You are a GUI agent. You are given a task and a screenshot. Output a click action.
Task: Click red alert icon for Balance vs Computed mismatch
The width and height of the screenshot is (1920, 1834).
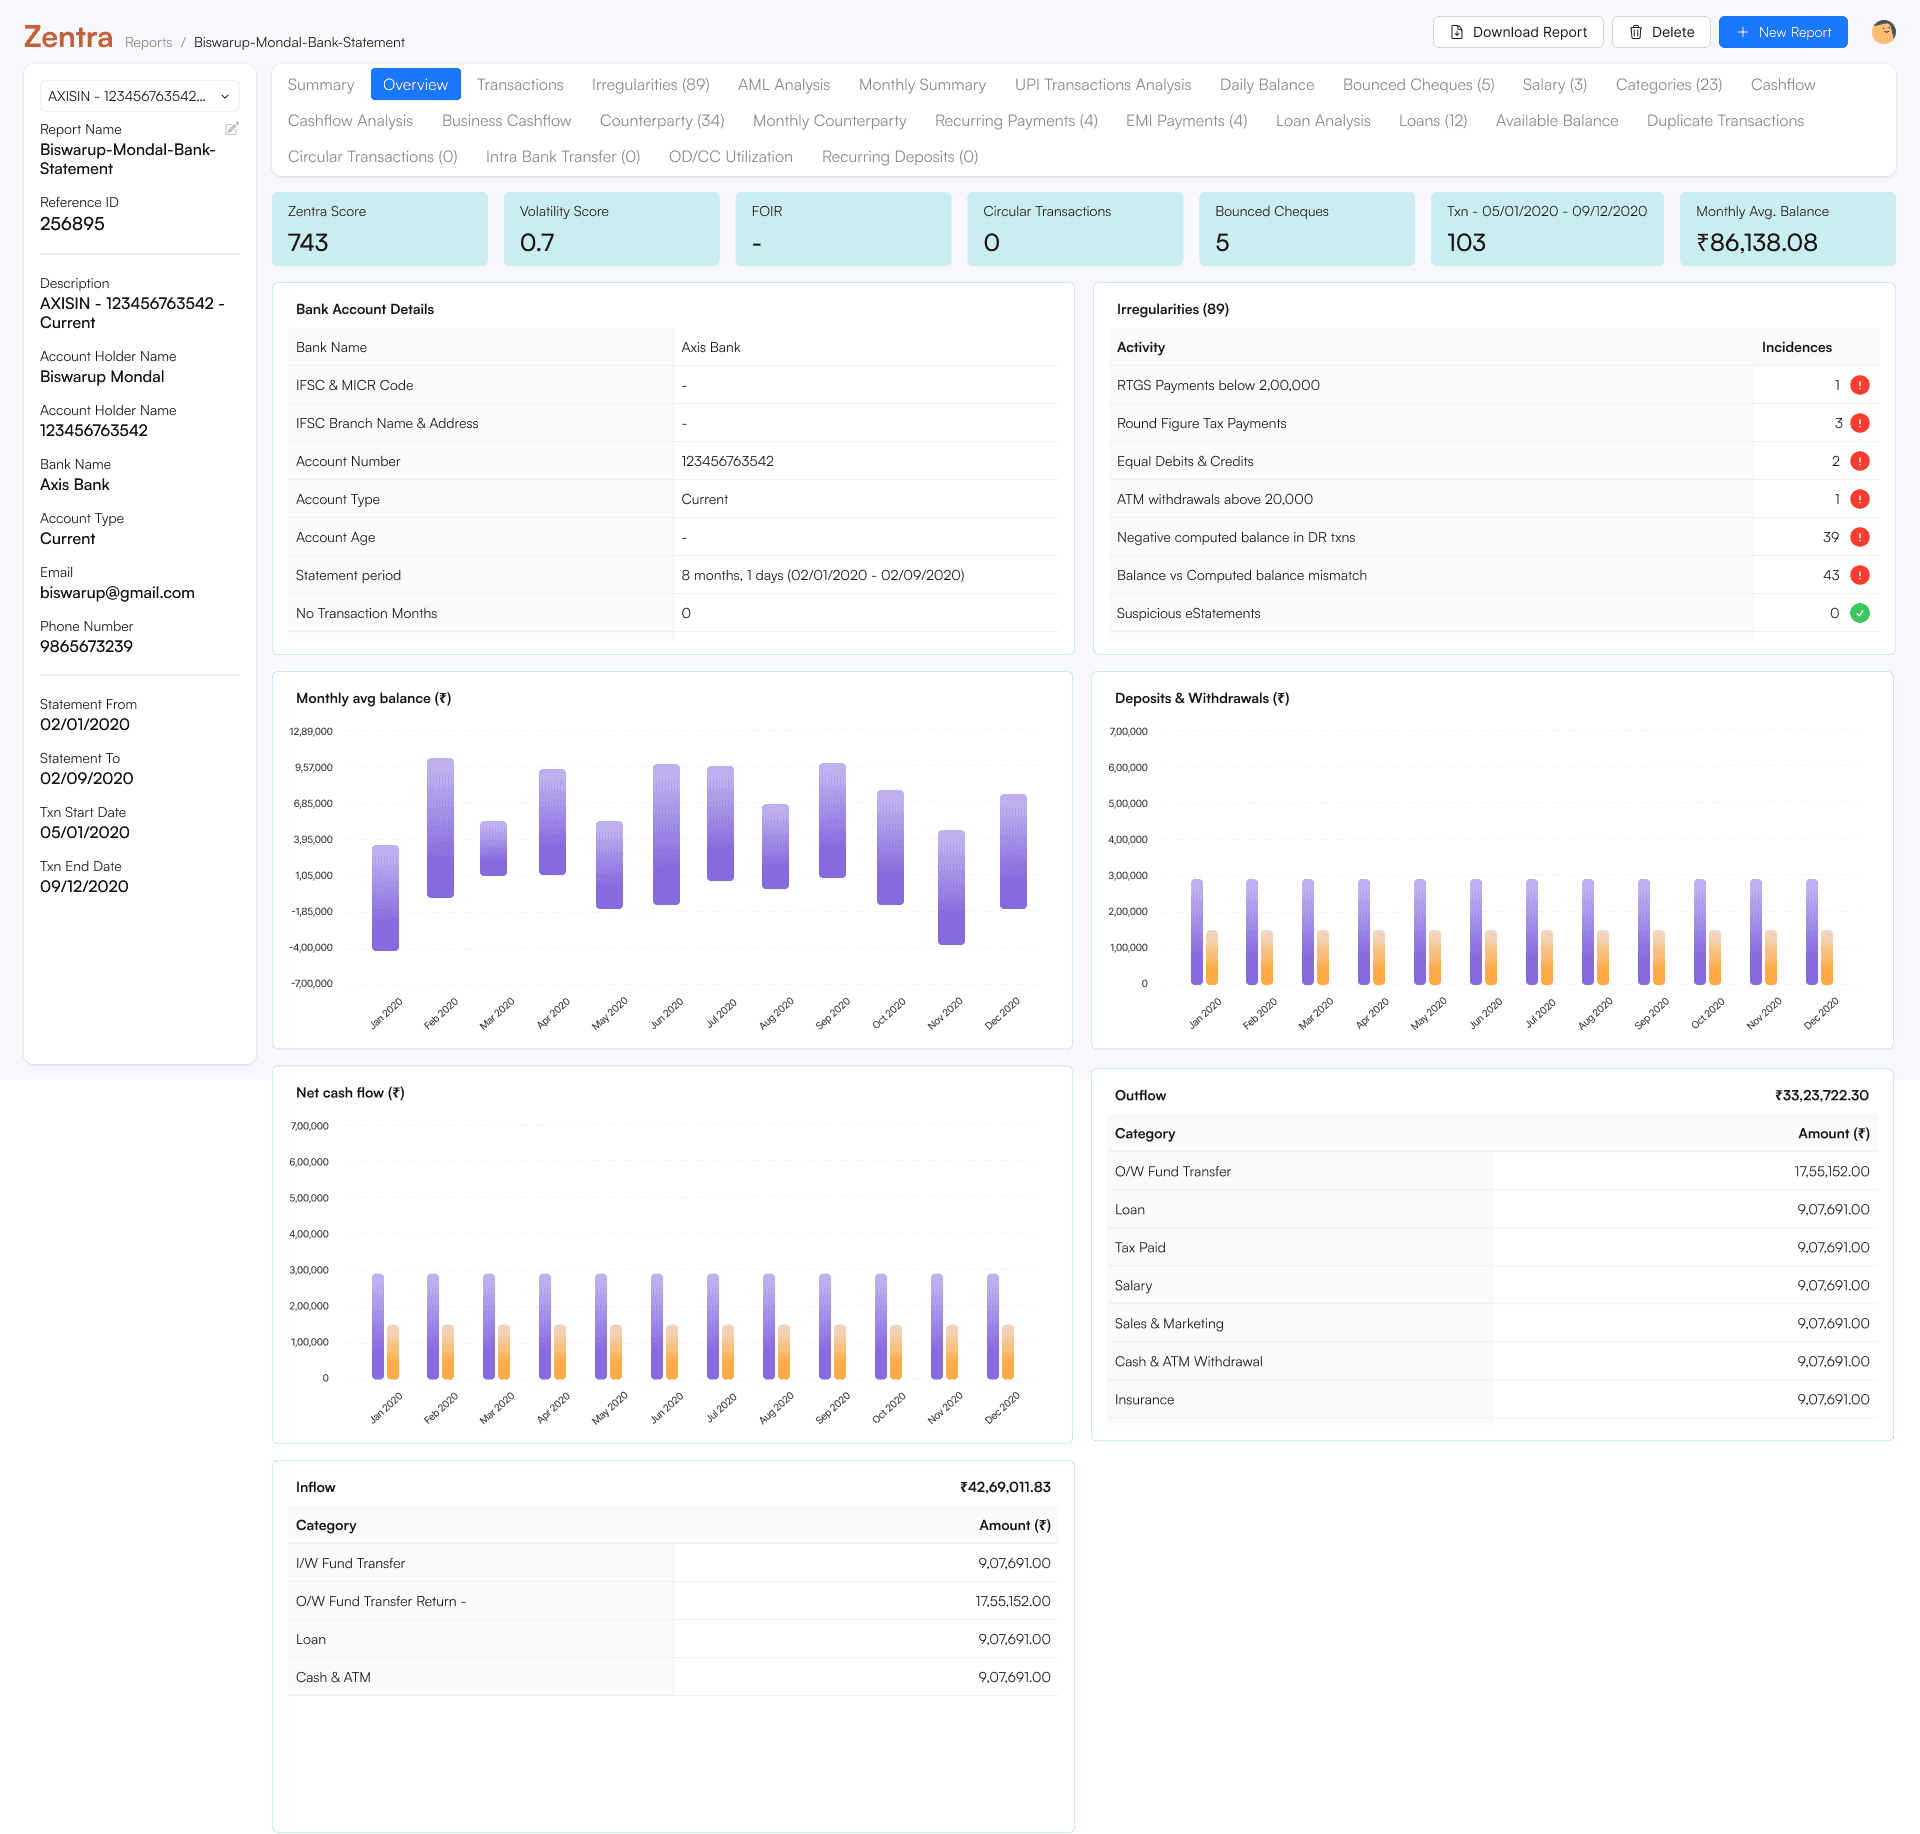pyautogui.click(x=1860, y=575)
